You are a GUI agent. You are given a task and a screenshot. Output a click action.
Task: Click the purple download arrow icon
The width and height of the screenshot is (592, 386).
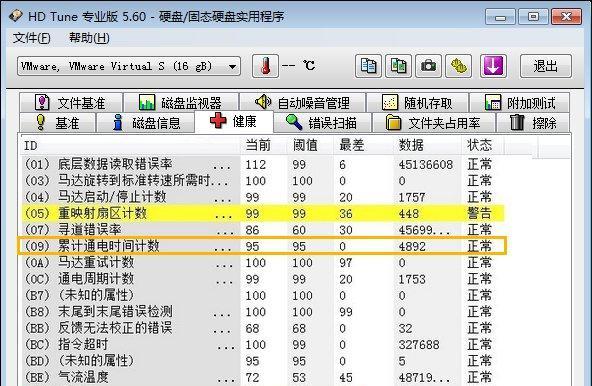click(493, 66)
